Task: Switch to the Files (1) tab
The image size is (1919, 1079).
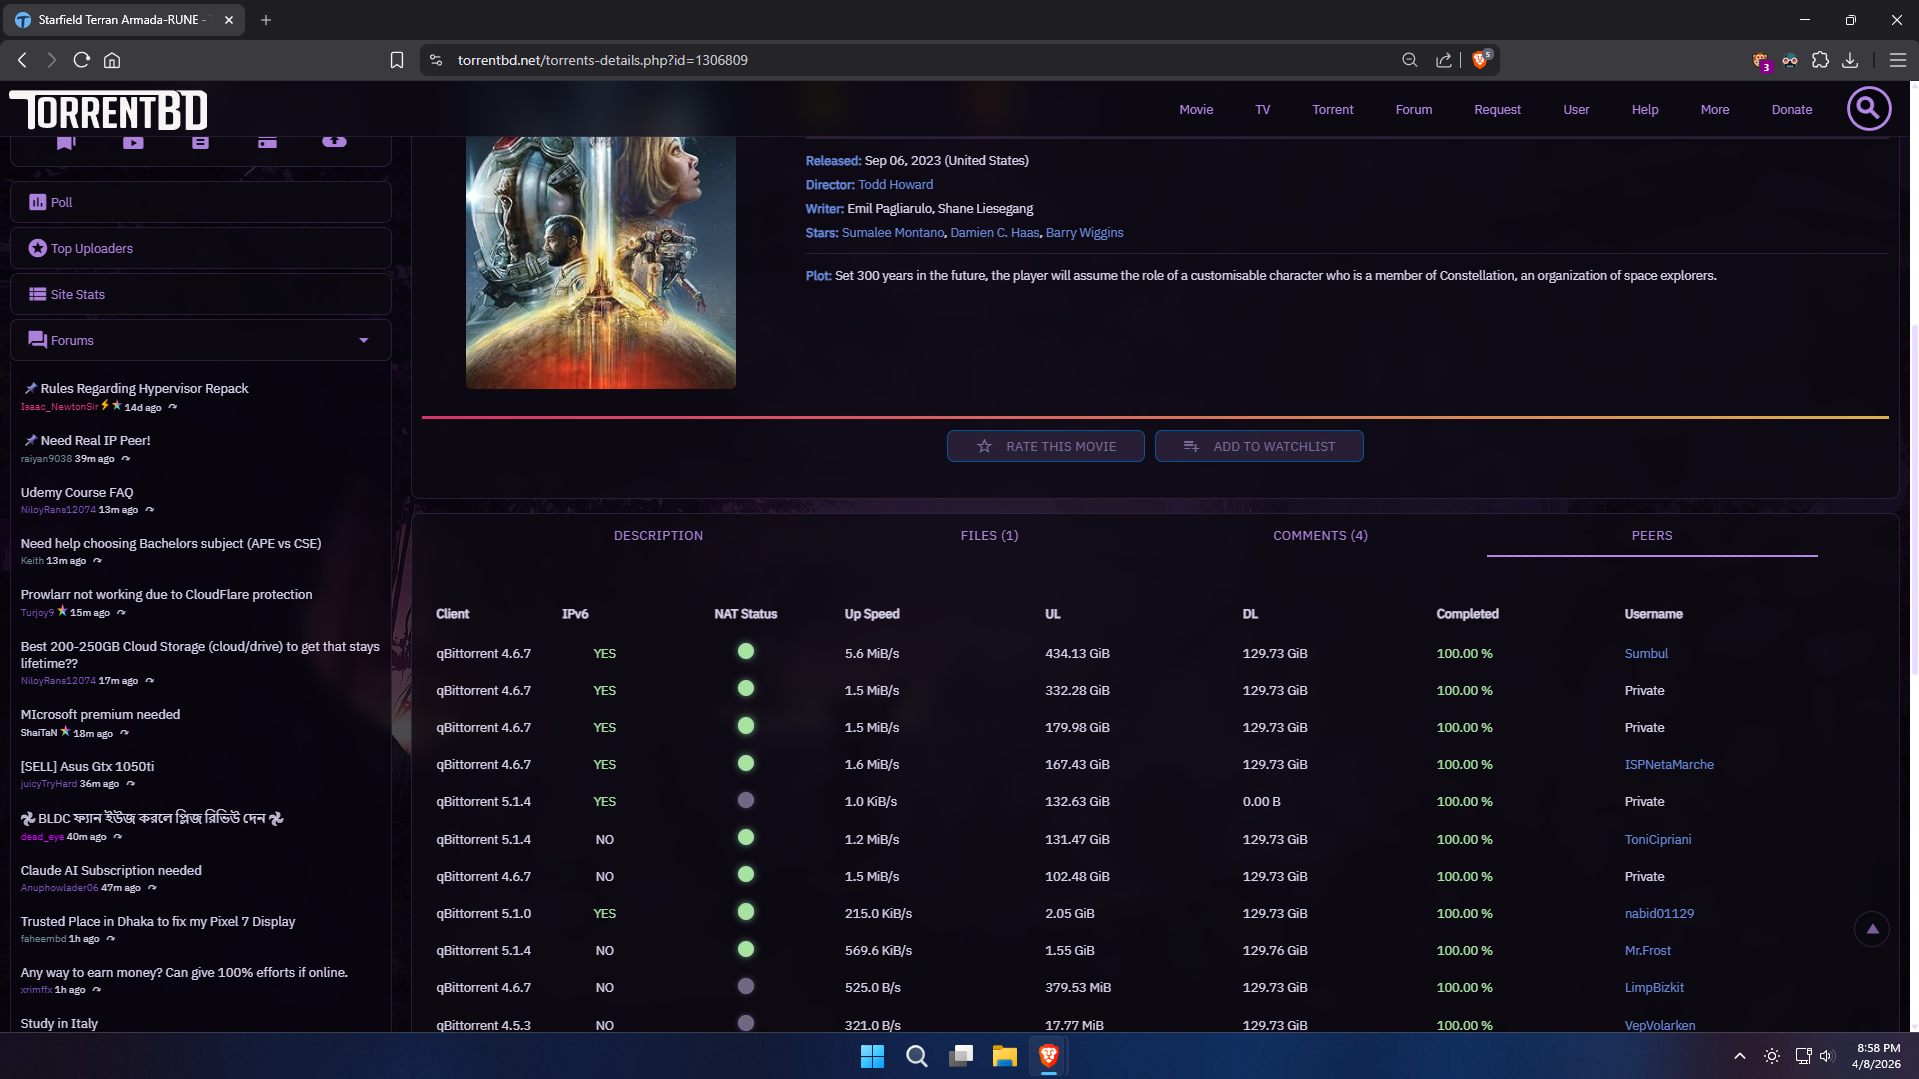Action: pyautogui.click(x=989, y=536)
